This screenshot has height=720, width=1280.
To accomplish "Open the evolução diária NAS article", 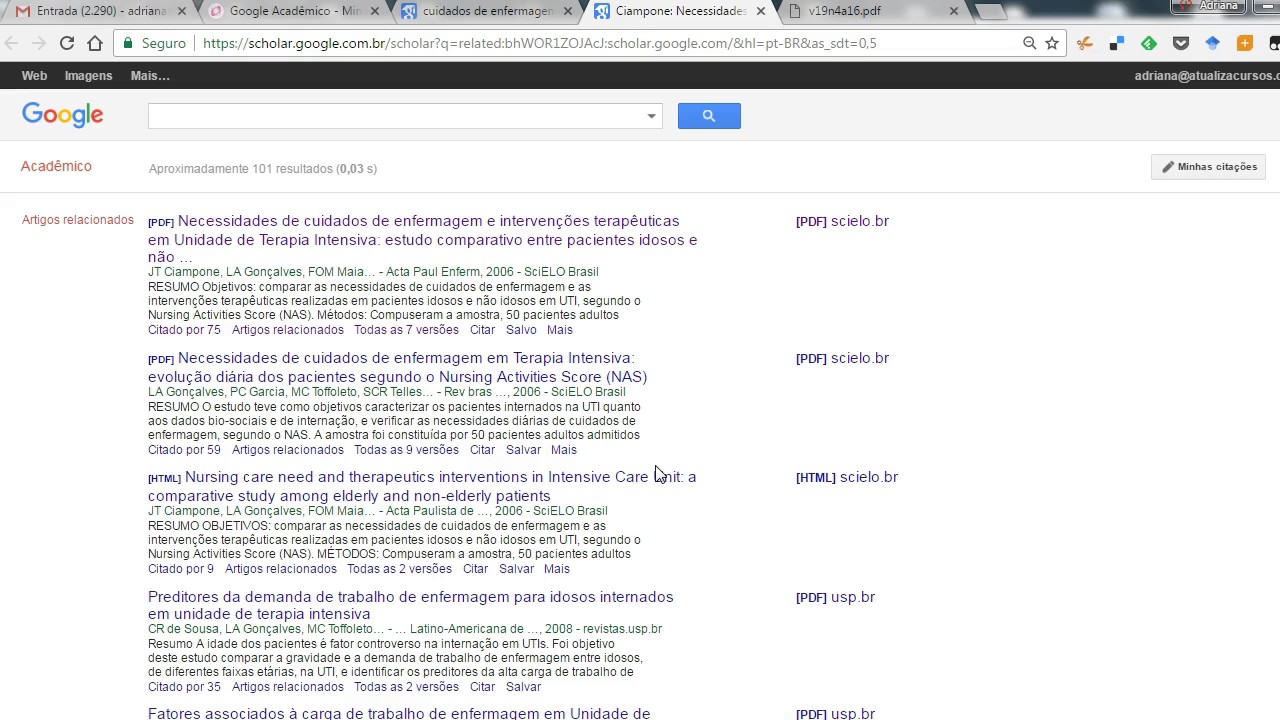I will pos(398,367).
